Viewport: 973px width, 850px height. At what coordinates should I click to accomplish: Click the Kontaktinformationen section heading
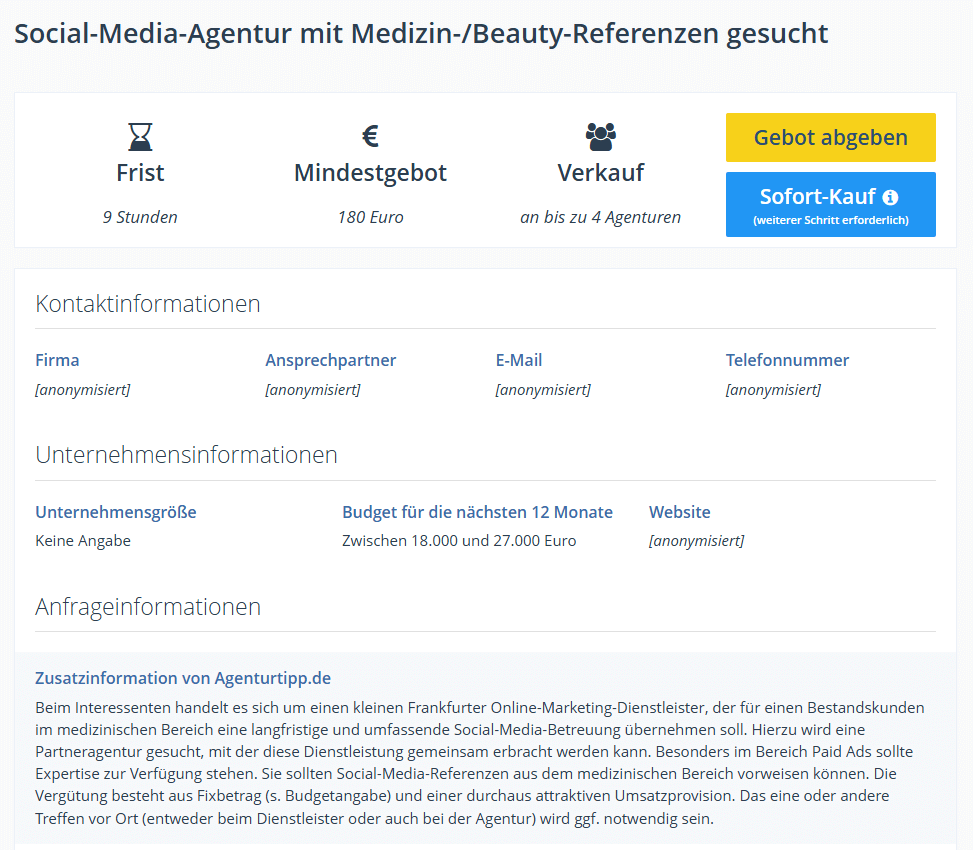pyautogui.click(x=148, y=304)
